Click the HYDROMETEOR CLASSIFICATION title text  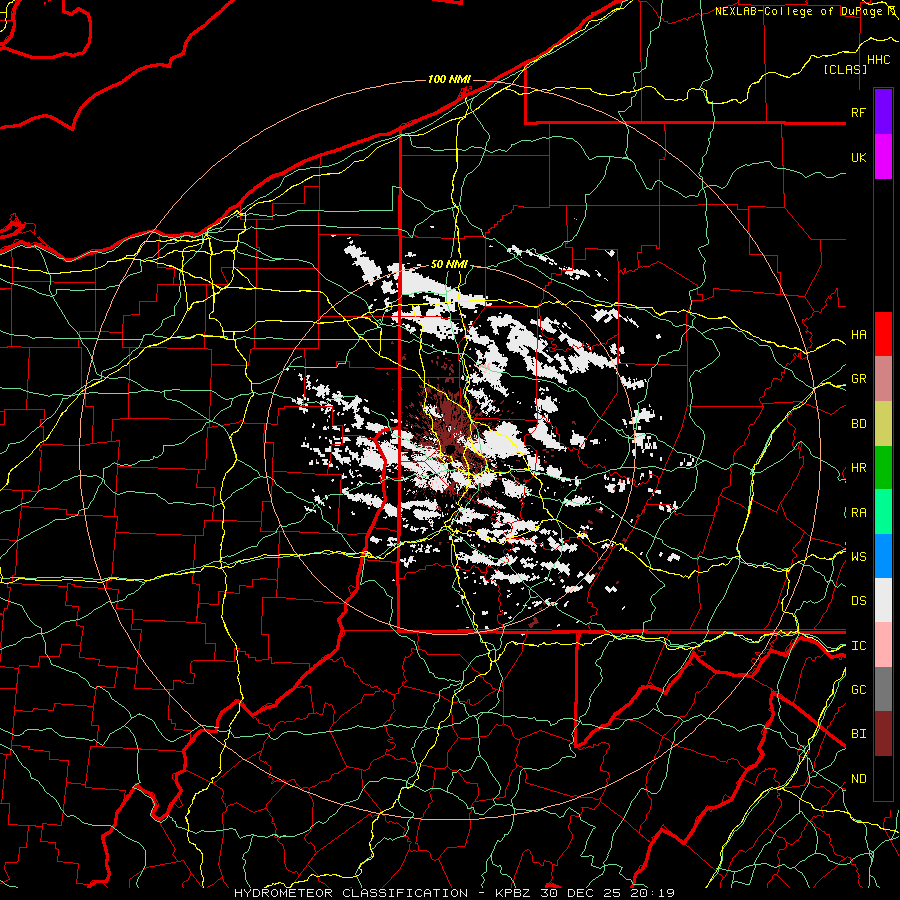pyautogui.click(x=351, y=893)
